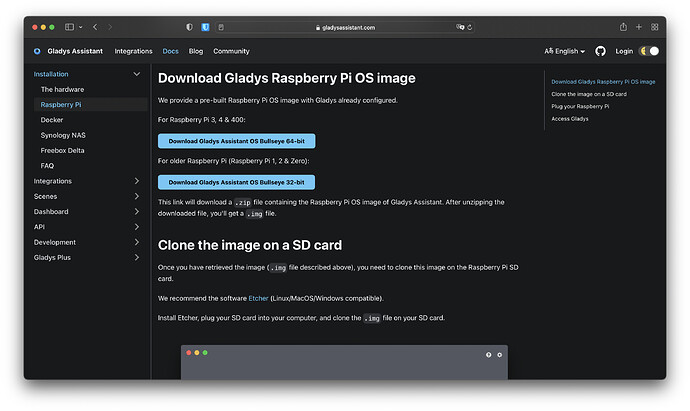
Task: Open the sidebar options dropdown arrow
Action: coord(81,27)
